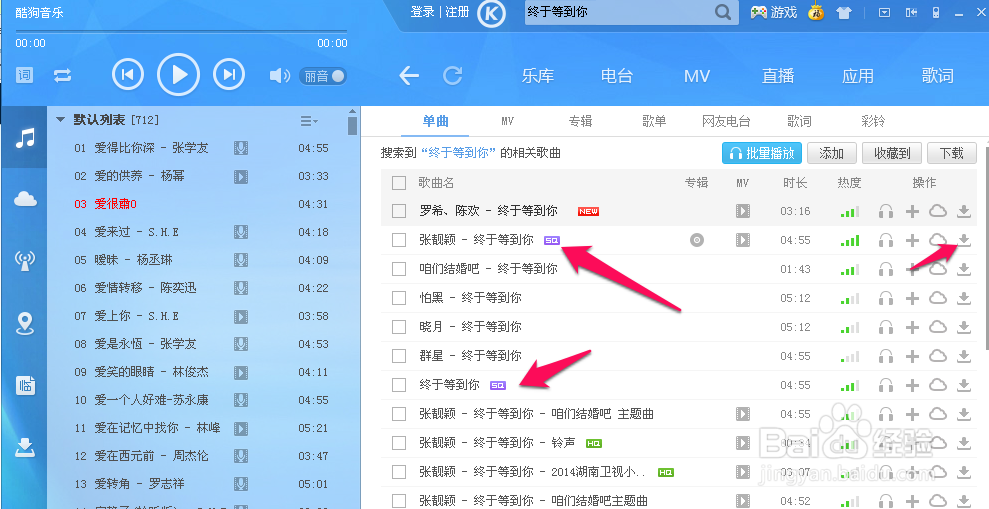Check the 群星 - 终于等到你 row
This screenshot has height=509, width=989.
tap(399, 356)
